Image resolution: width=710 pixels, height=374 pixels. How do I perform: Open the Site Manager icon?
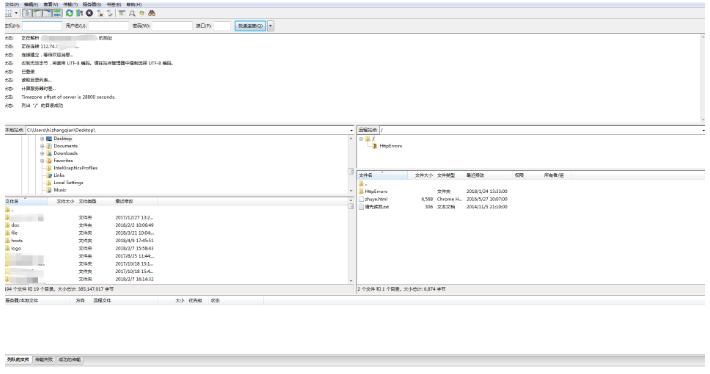(x=9, y=13)
